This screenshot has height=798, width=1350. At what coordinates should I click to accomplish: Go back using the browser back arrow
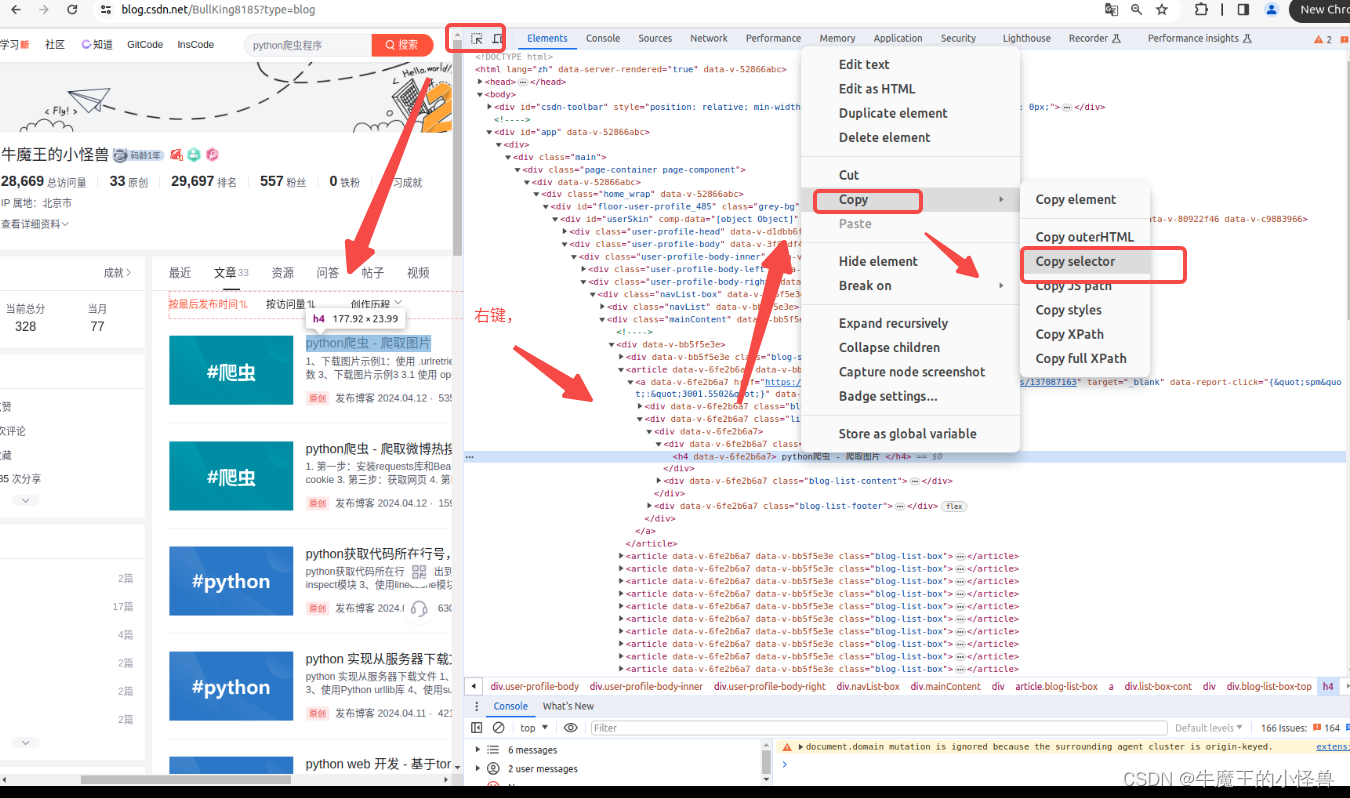pos(16,9)
